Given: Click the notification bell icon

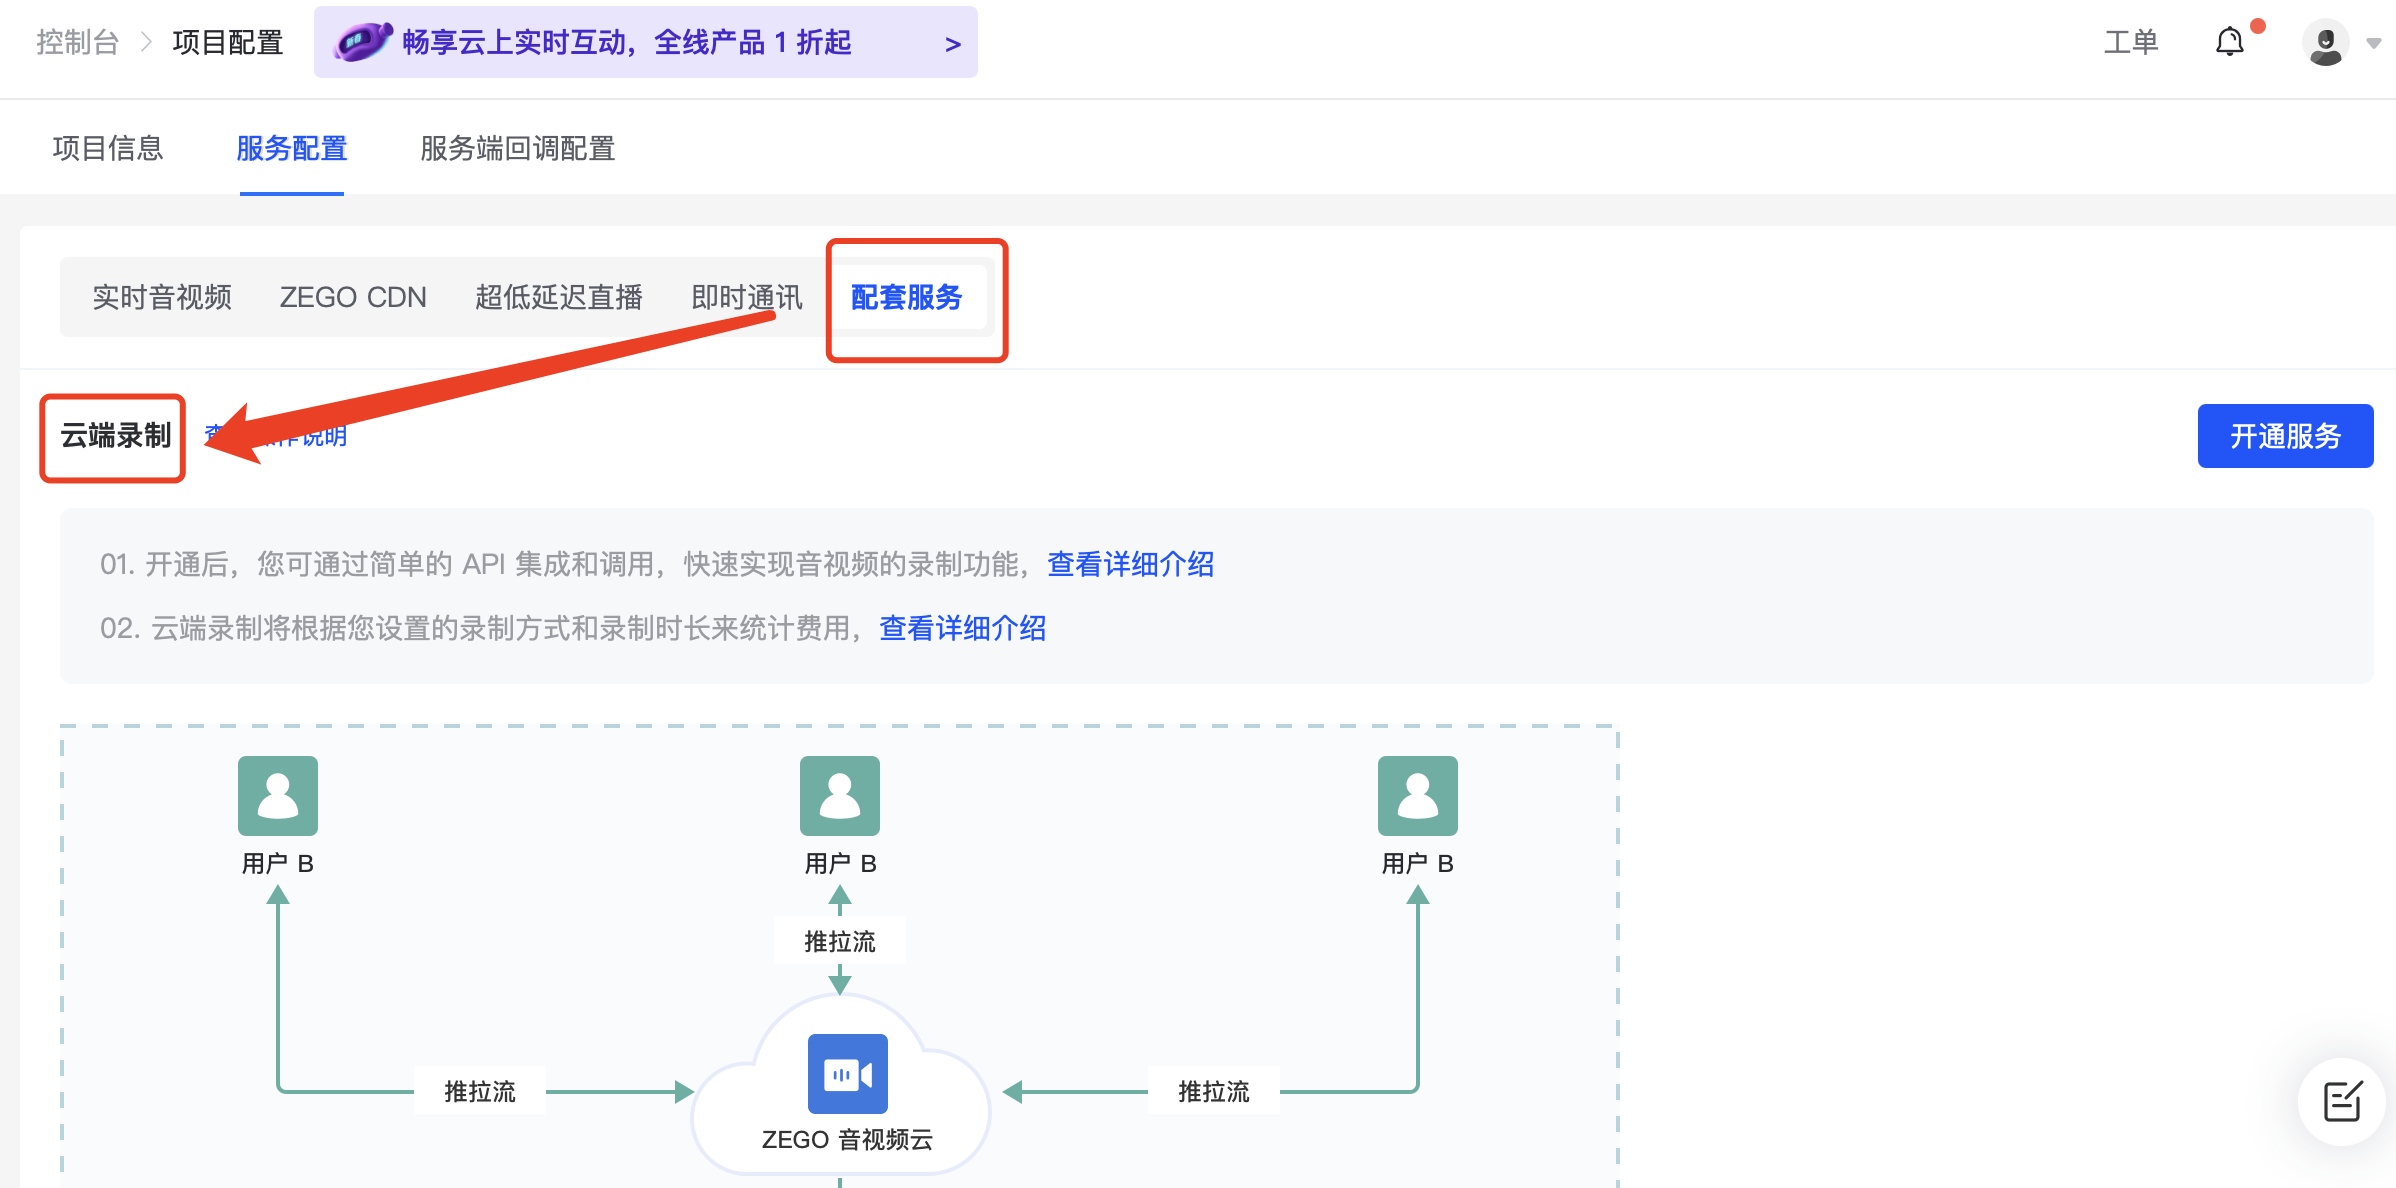Looking at the screenshot, I should click(2229, 42).
